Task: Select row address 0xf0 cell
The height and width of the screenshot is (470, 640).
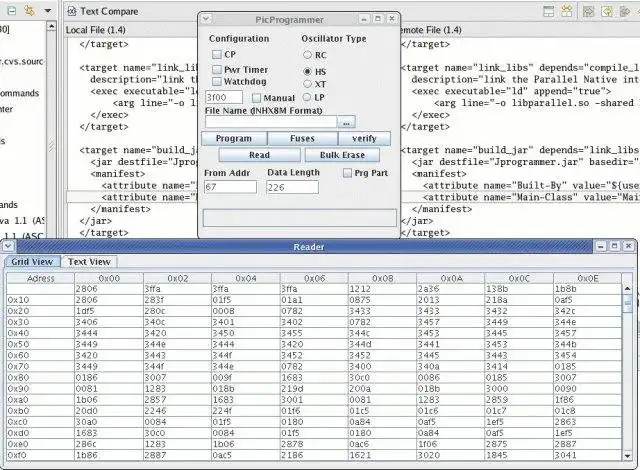Action: (x=40, y=455)
